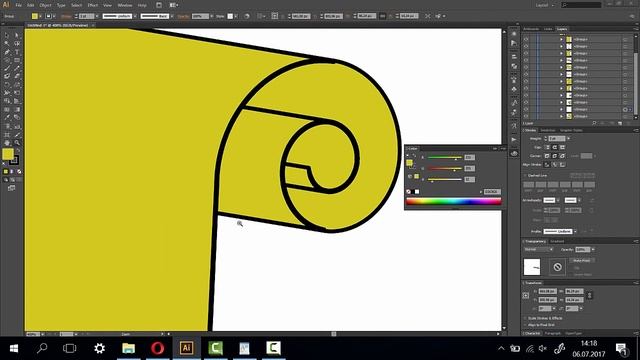The width and height of the screenshot is (640, 360).
Task: Select the Pen tool
Action: click(7, 52)
